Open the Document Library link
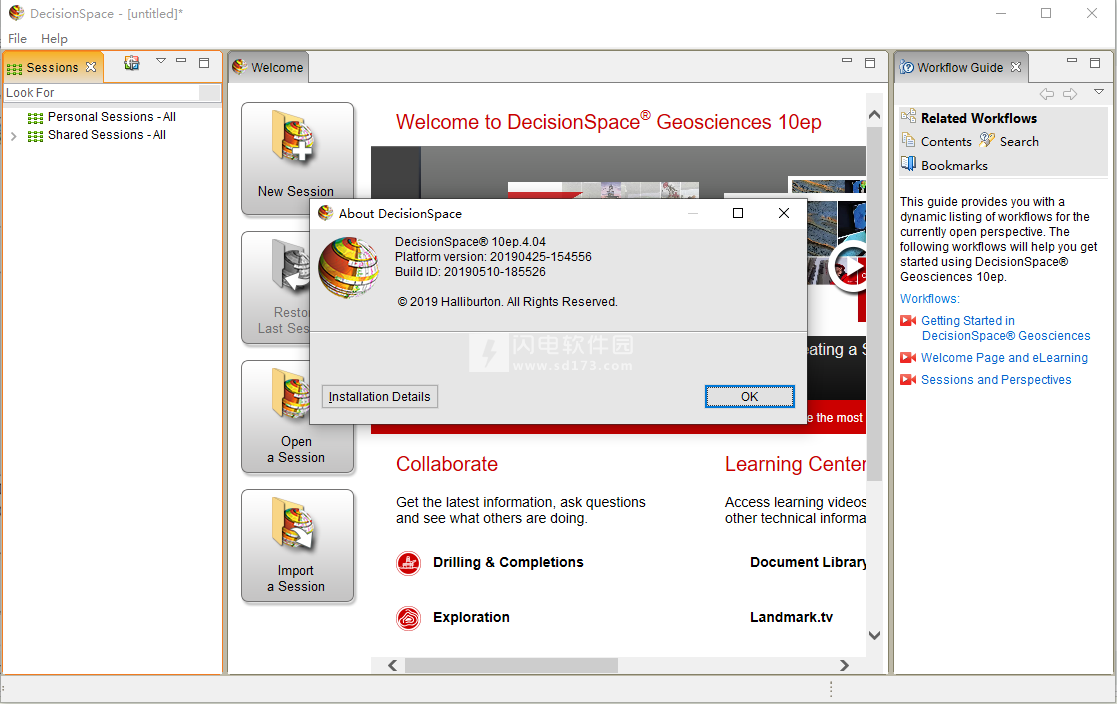The height and width of the screenshot is (704, 1117). point(808,562)
